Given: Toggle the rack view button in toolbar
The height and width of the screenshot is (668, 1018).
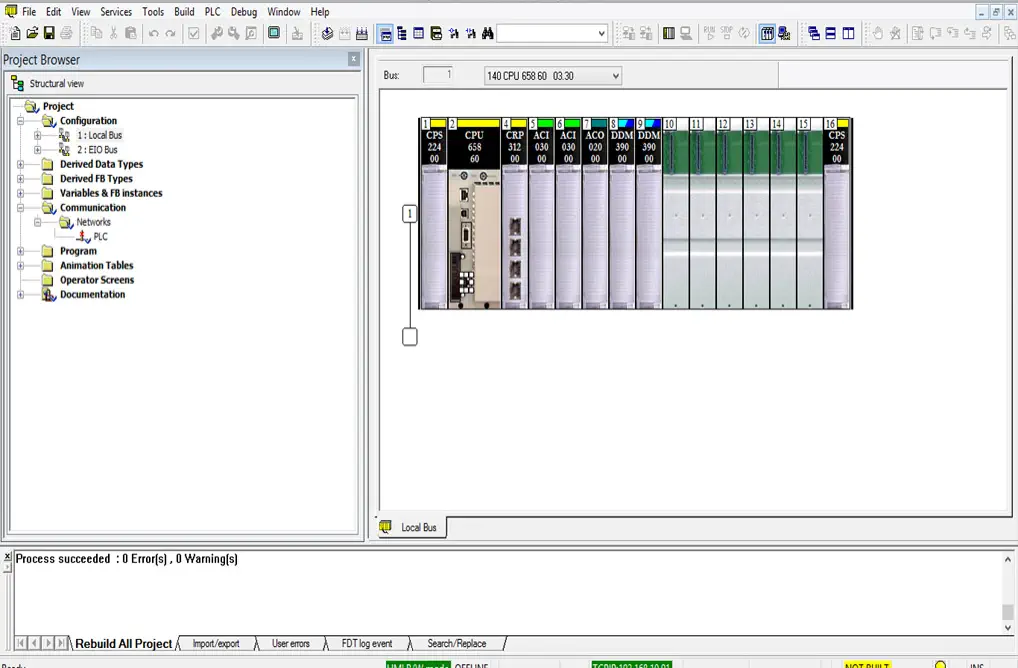Looking at the screenshot, I should pos(767,33).
